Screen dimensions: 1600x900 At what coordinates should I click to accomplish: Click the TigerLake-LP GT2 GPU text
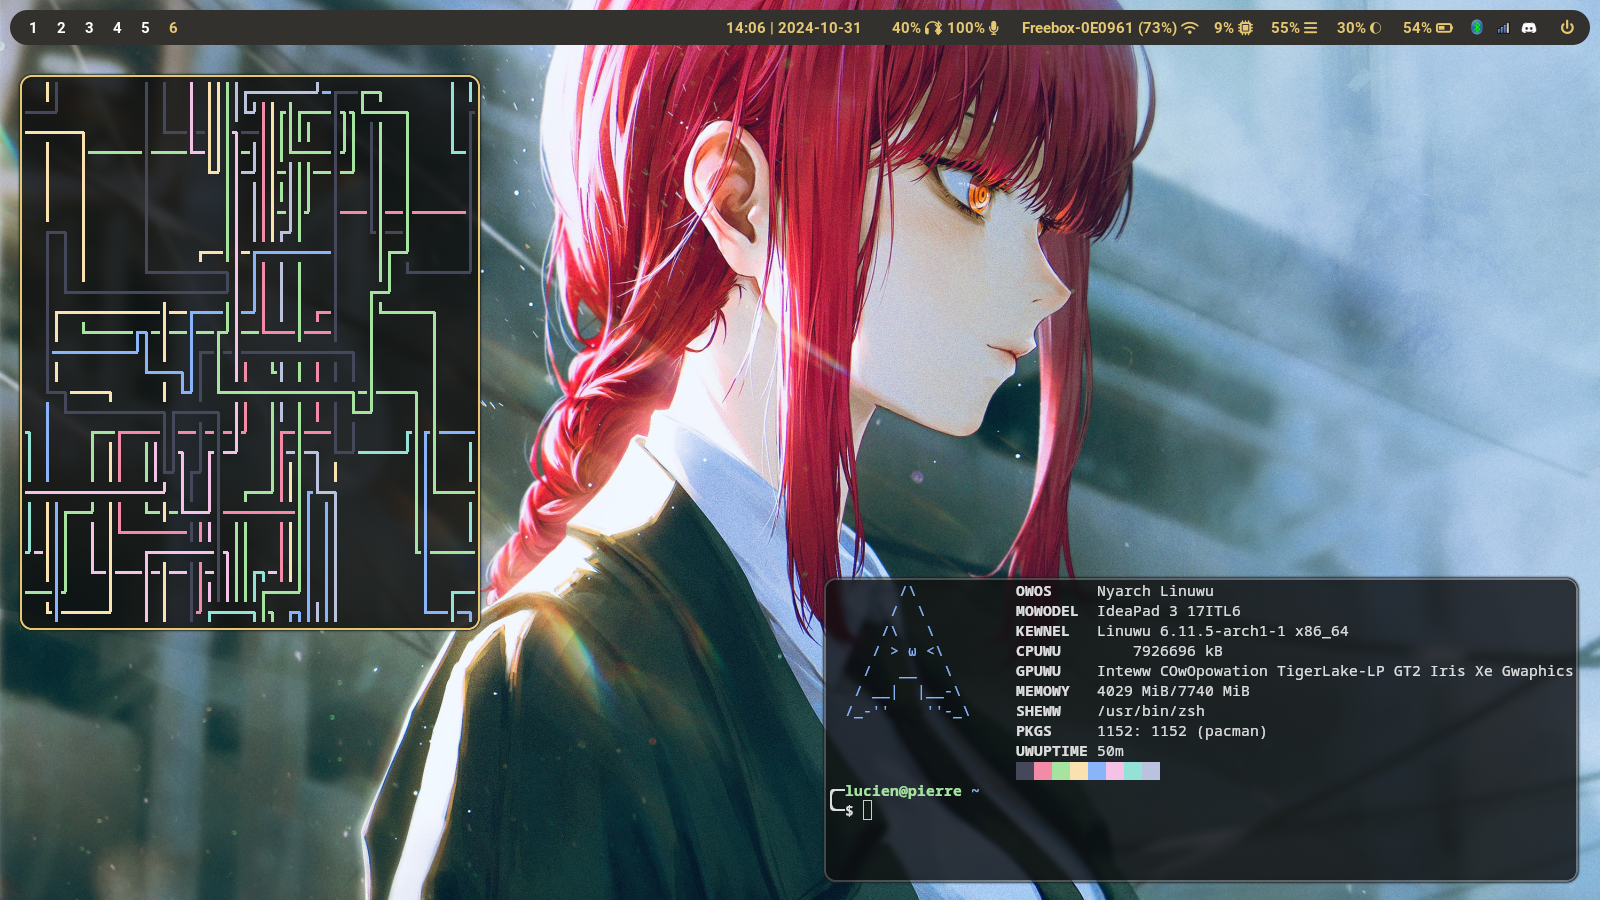point(1349,671)
